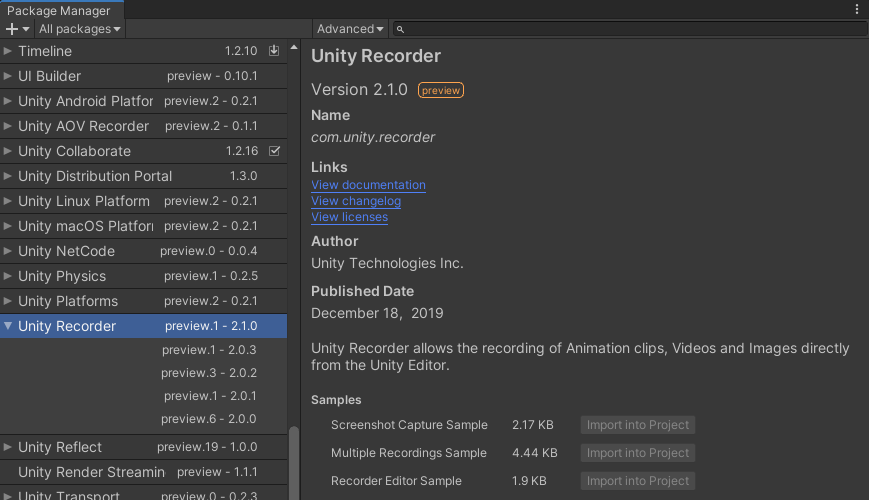The height and width of the screenshot is (500, 869).
Task: Select the Unity Platforms package
Action: 144,300
